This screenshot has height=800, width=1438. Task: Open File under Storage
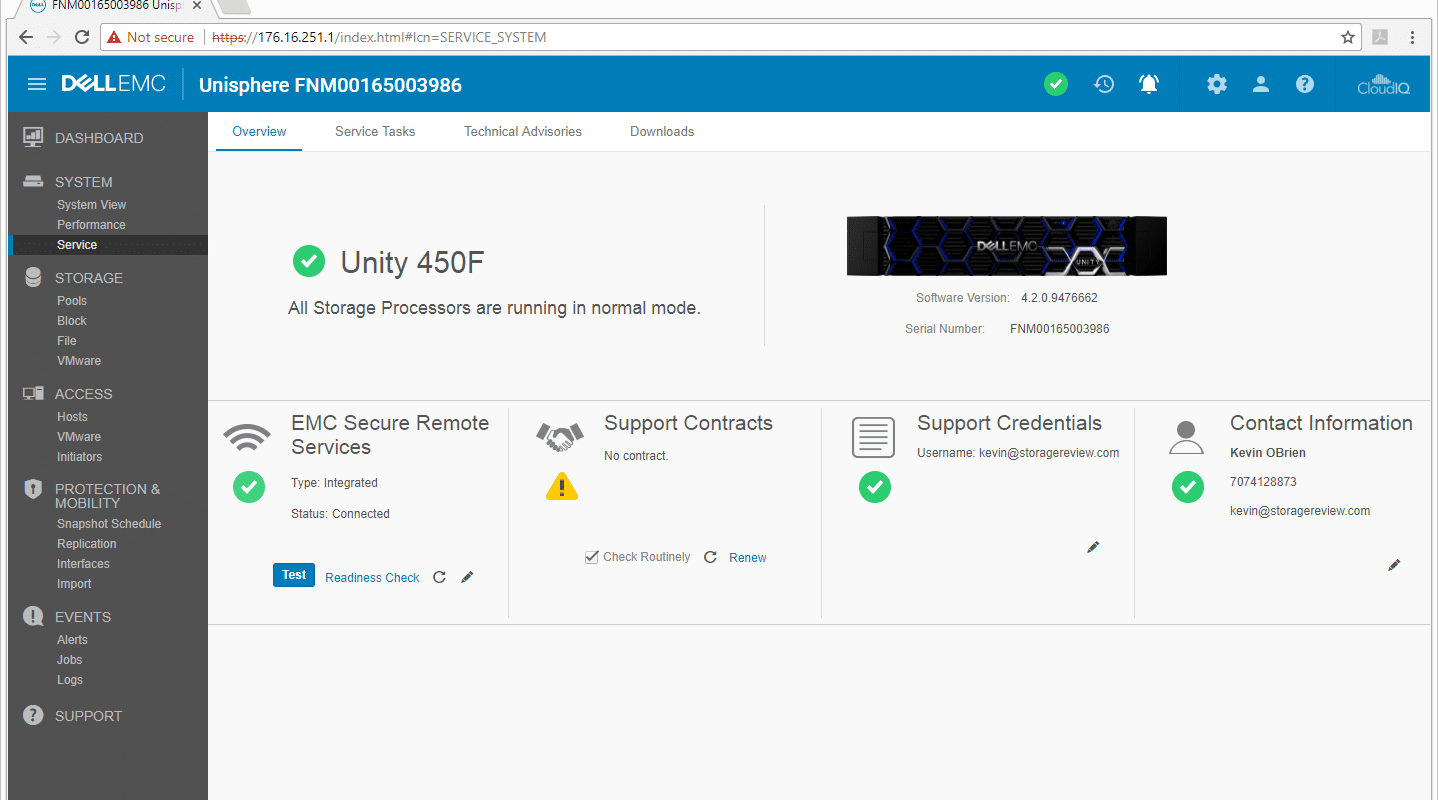pos(67,341)
